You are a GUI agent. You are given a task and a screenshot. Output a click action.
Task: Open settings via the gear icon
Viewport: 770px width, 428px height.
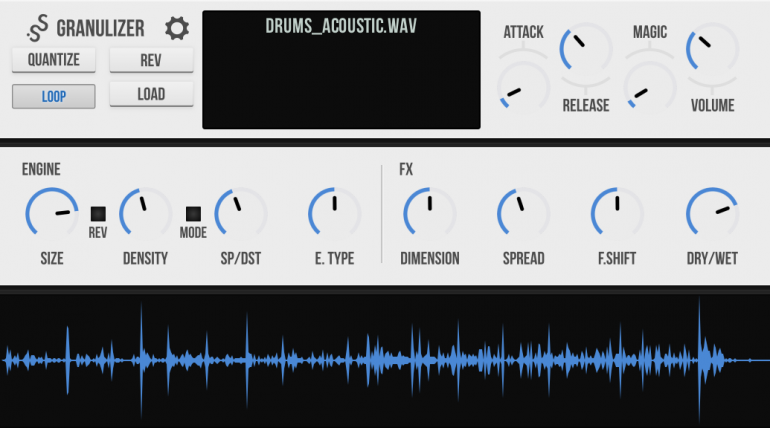point(177,28)
